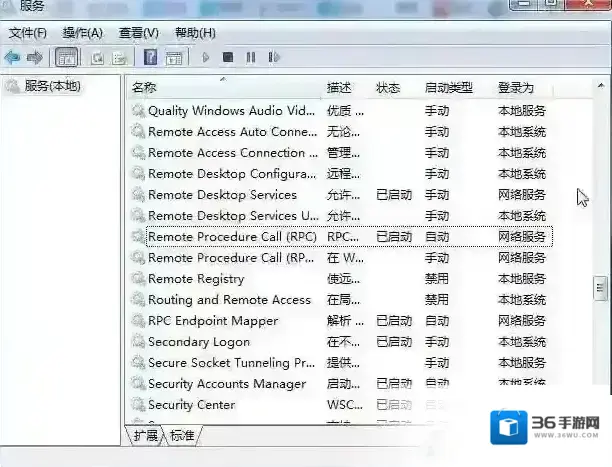Click the show/hide action pane icon
612x467 pixels.
174,58
